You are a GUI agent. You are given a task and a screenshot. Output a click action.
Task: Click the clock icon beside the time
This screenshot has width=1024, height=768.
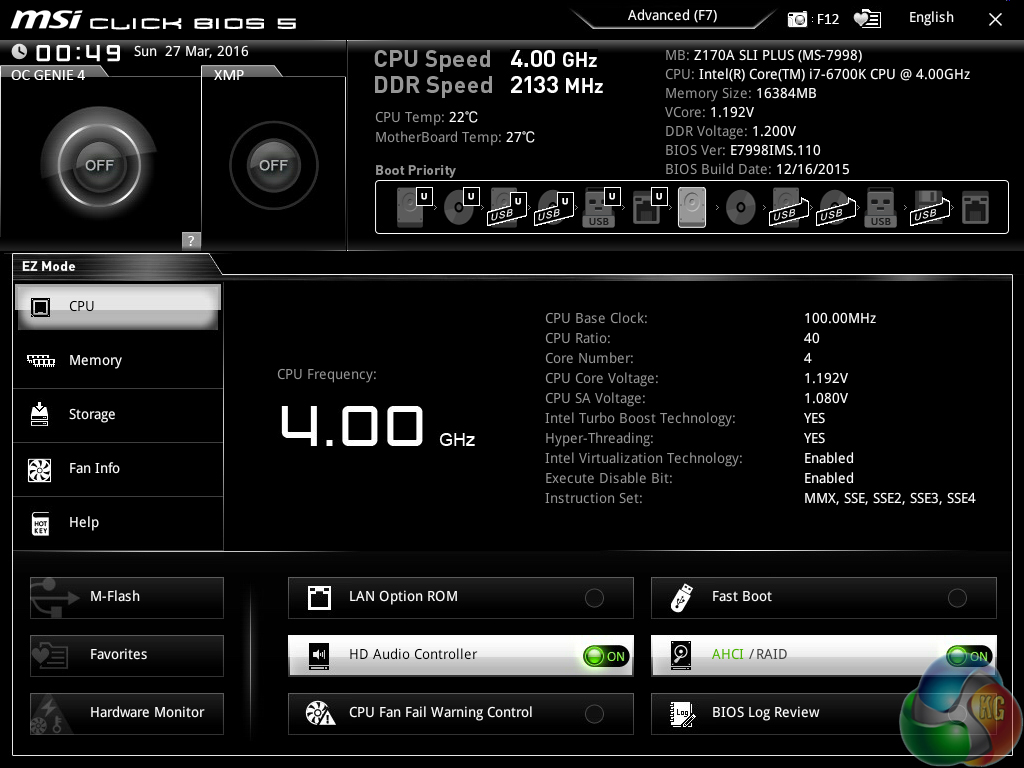click(x=20, y=52)
